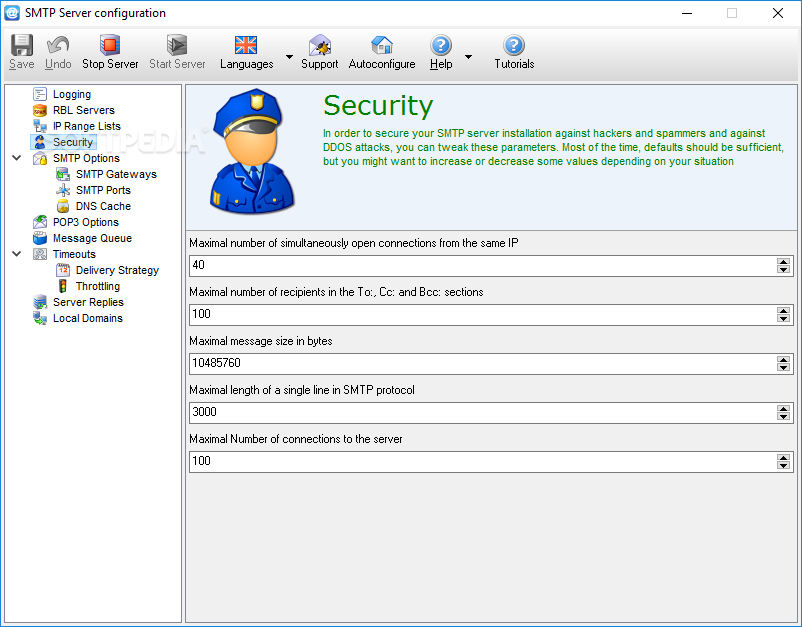The width and height of the screenshot is (802, 627).
Task: Click the Throttling traffic light icon
Action: (x=63, y=286)
